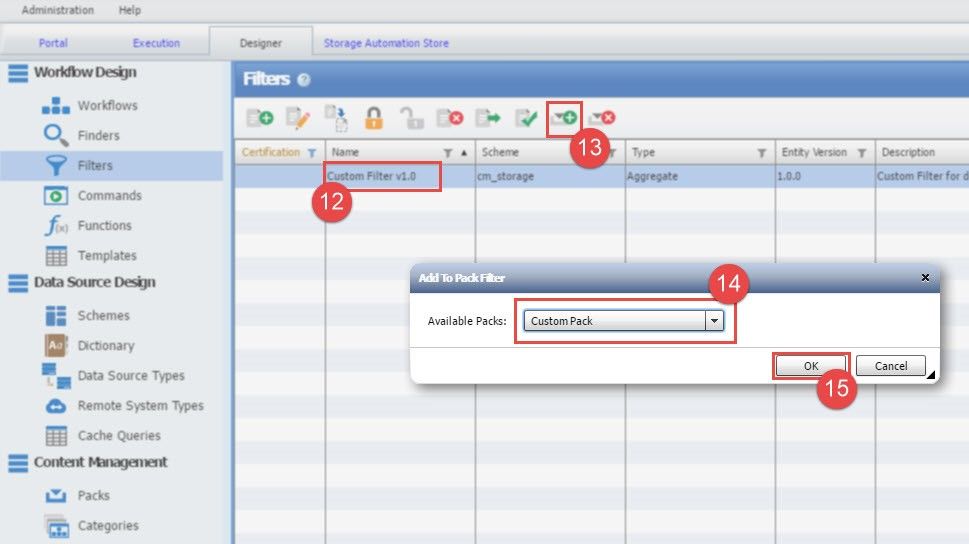This screenshot has width=969, height=544.
Task: Click the Custom Pack selection field
Action: coord(615,320)
